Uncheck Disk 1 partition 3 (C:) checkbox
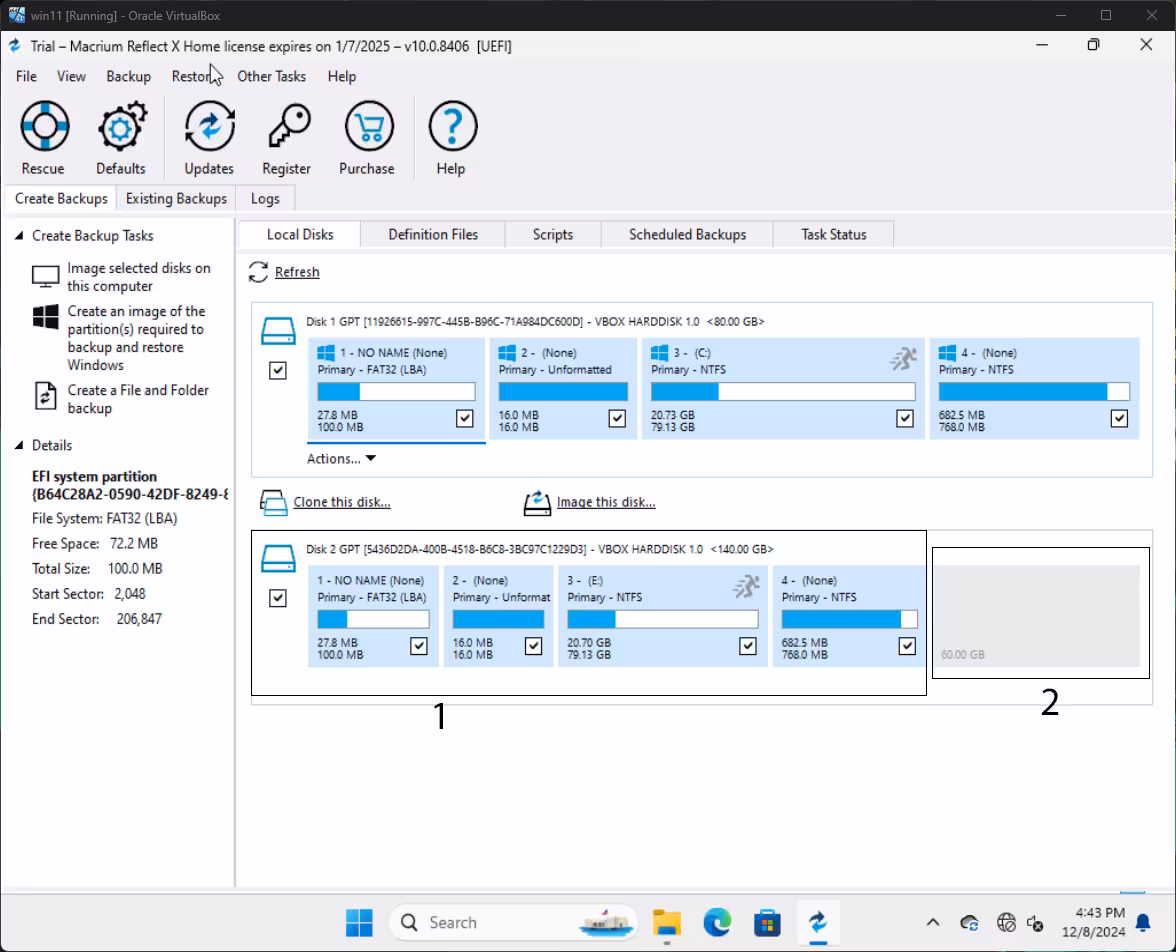The height and width of the screenshot is (952, 1176). point(905,419)
